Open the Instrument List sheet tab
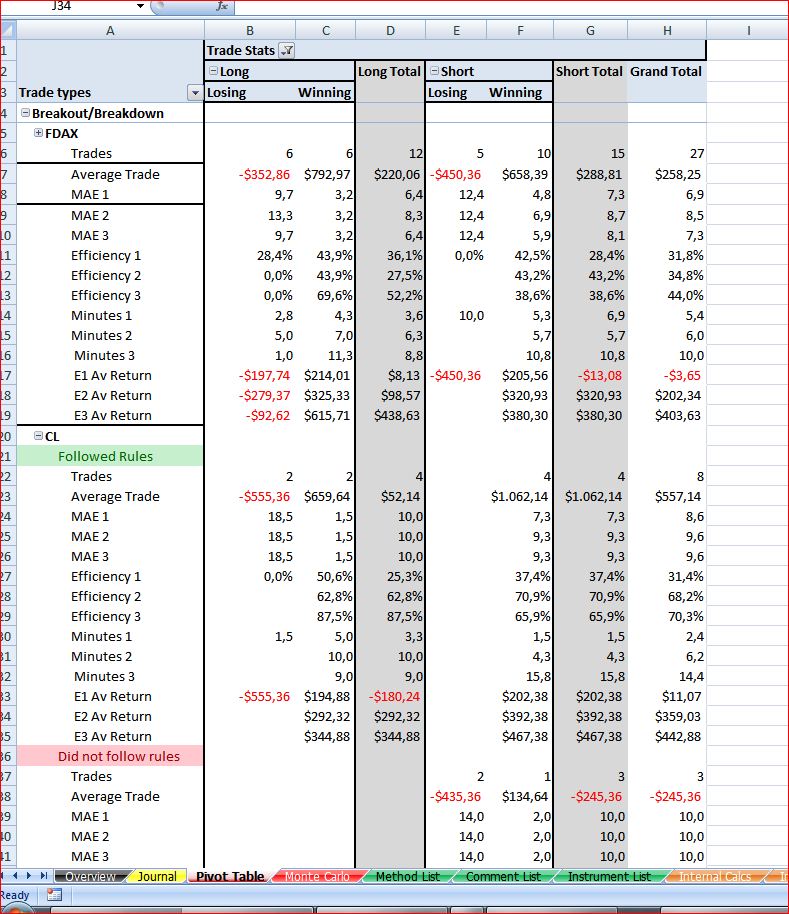The image size is (789, 914). (x=609, y=876)
